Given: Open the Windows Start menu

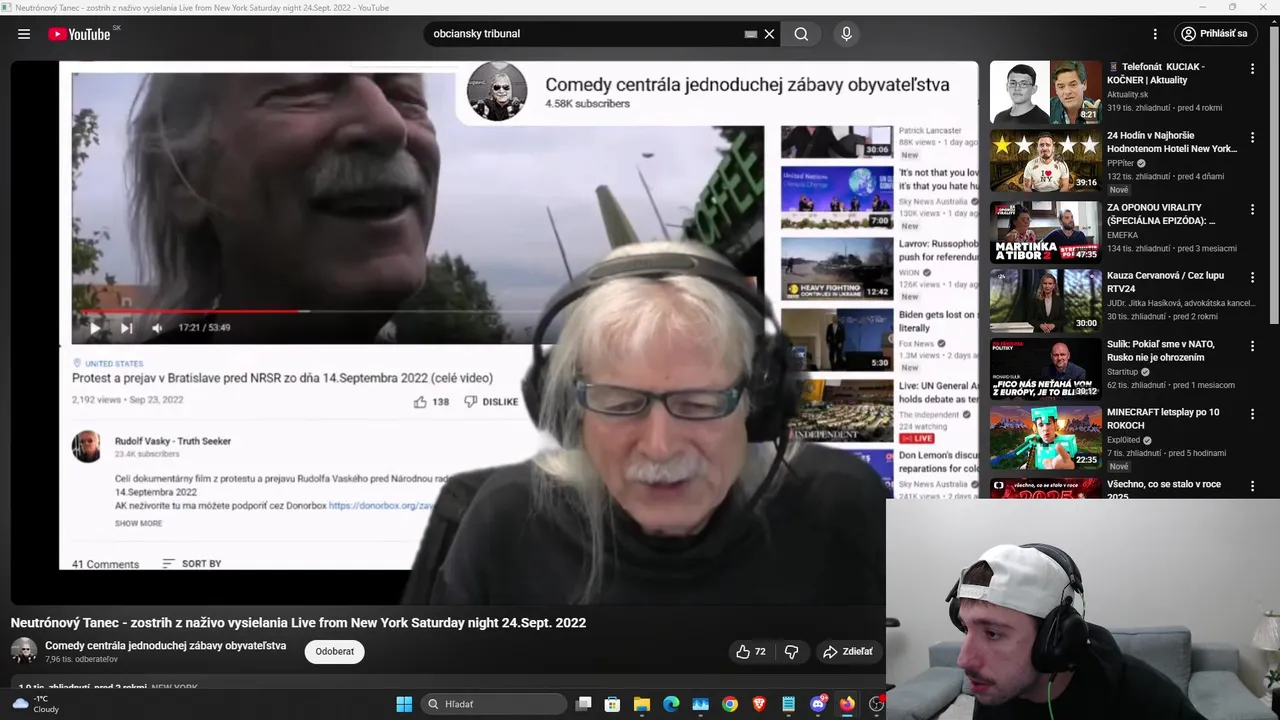Looking at the screenshot, I should [404, 704].
